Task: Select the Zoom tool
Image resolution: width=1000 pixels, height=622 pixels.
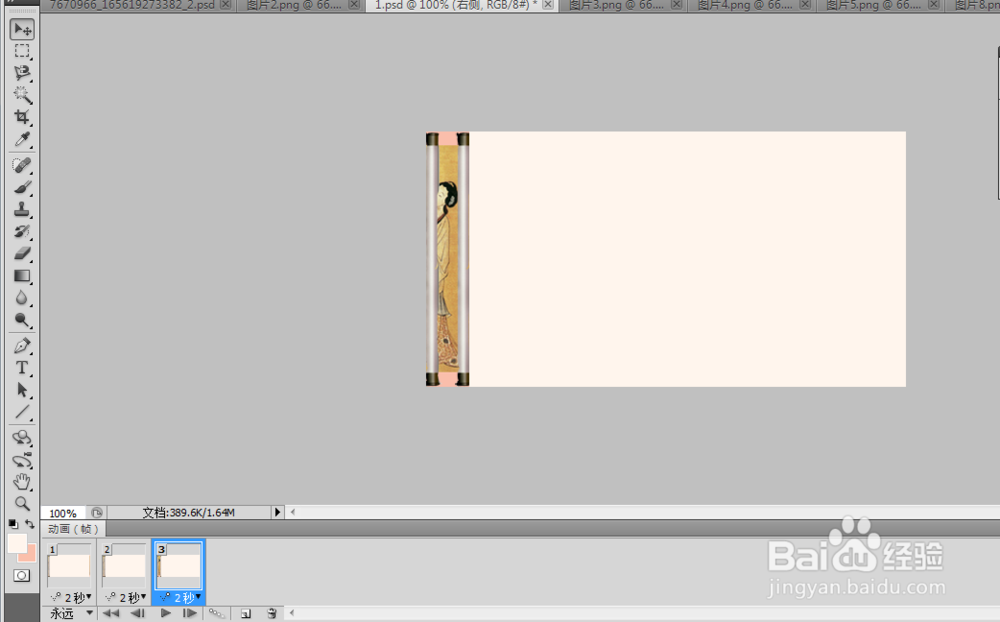Action: tap(22, 503)
